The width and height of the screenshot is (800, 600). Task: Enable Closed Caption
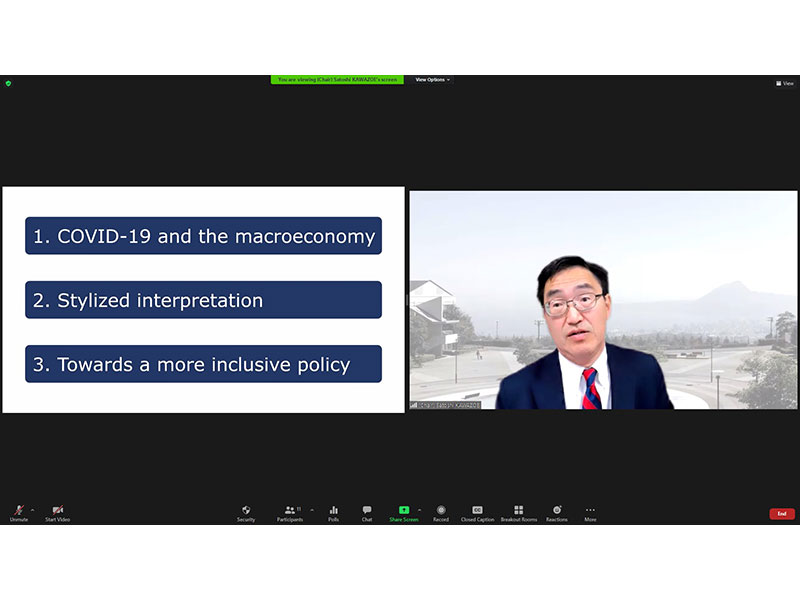pos(477,512)
